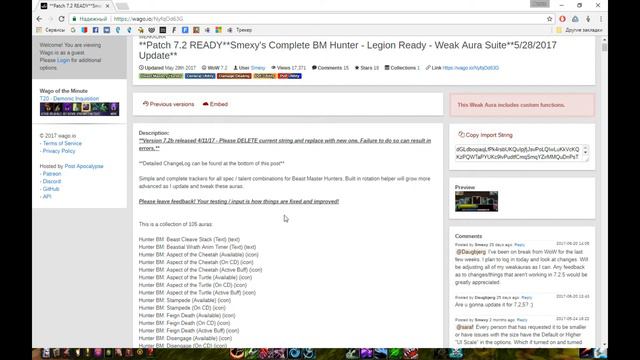Open the Google bookmark icon
Screen dimensions: 640x360
[73, 30]
